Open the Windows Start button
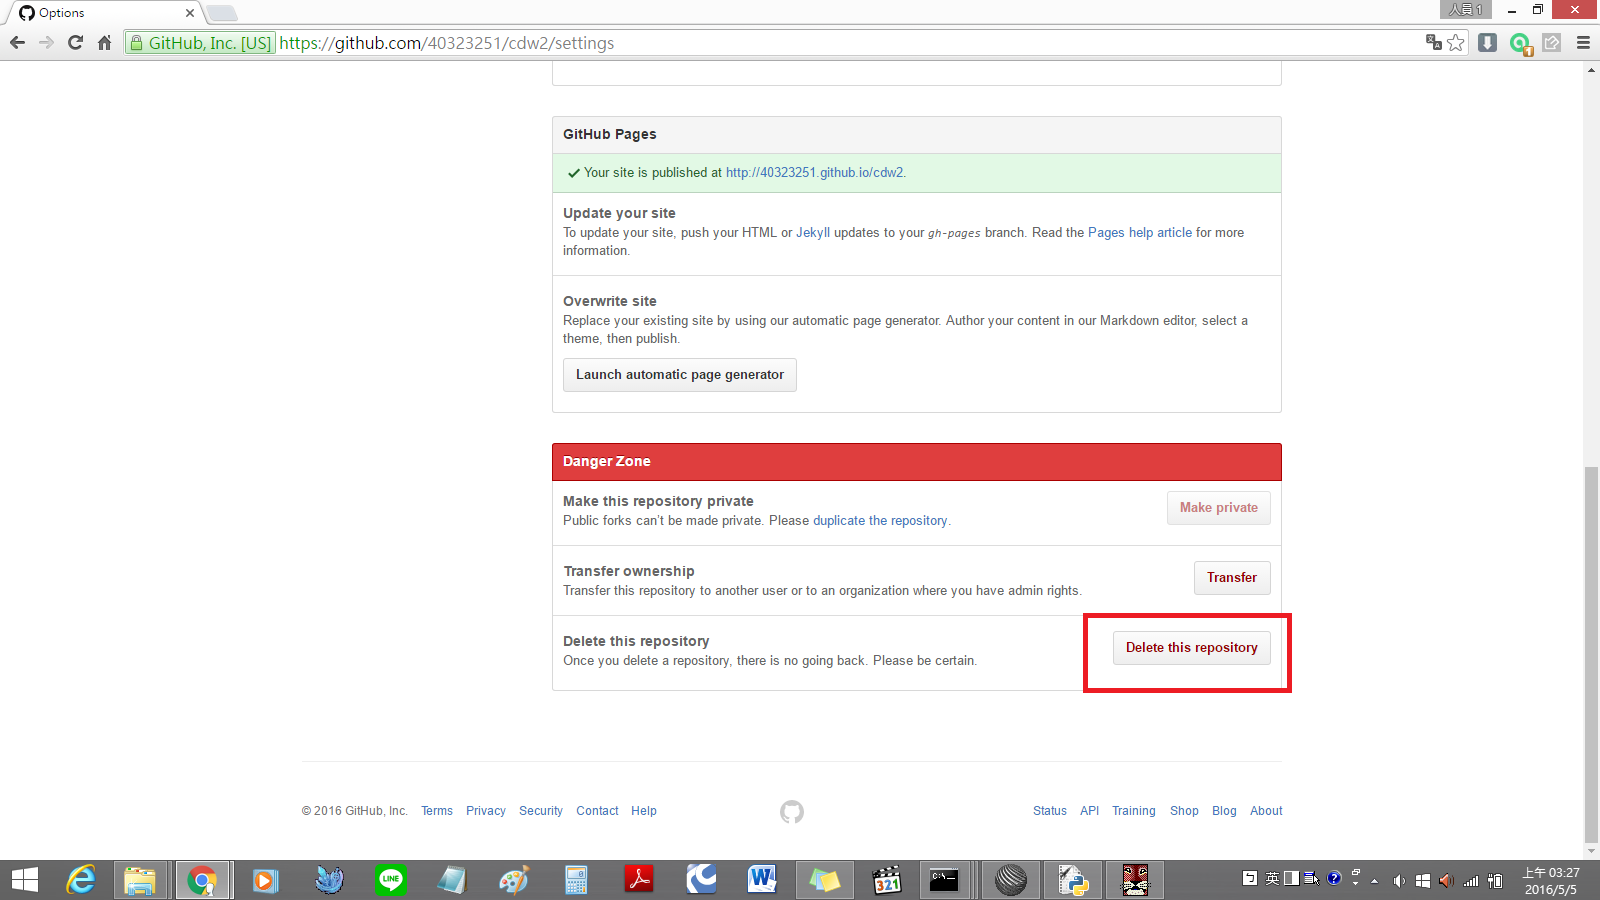This screenshot has width=1600, height=900. (25, 880)
